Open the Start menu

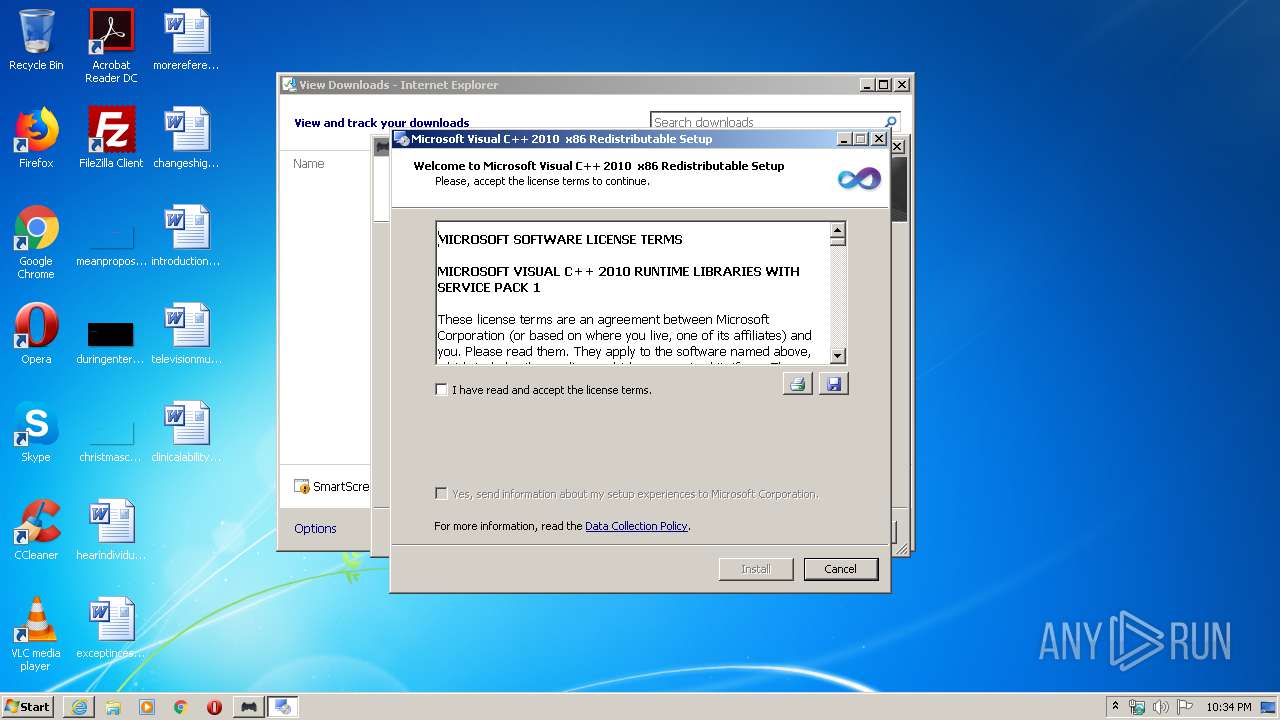click(x=28, y=706)
